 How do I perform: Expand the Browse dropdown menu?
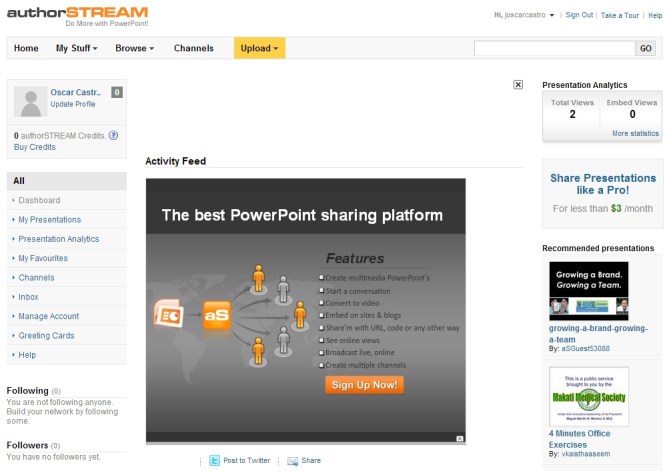point(134,48)
